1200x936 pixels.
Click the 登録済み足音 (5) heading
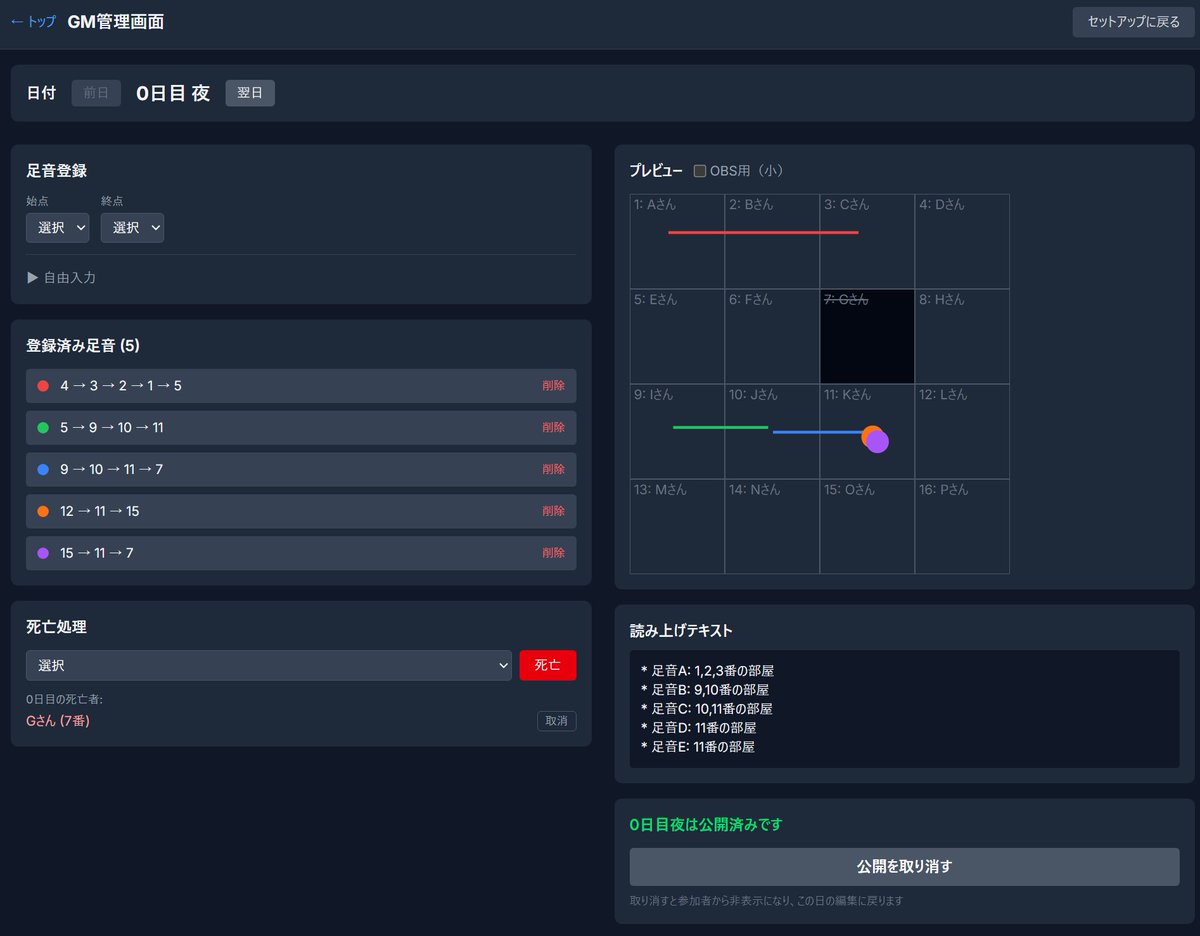tap(83, 346)
